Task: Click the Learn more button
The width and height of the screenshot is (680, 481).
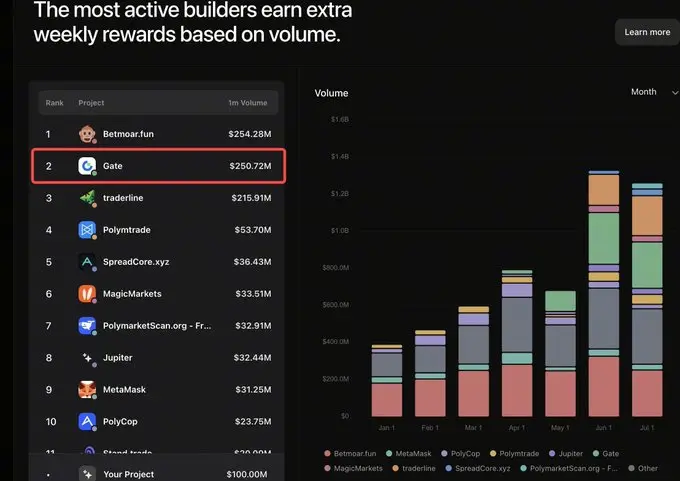Action: click(647, 32)
